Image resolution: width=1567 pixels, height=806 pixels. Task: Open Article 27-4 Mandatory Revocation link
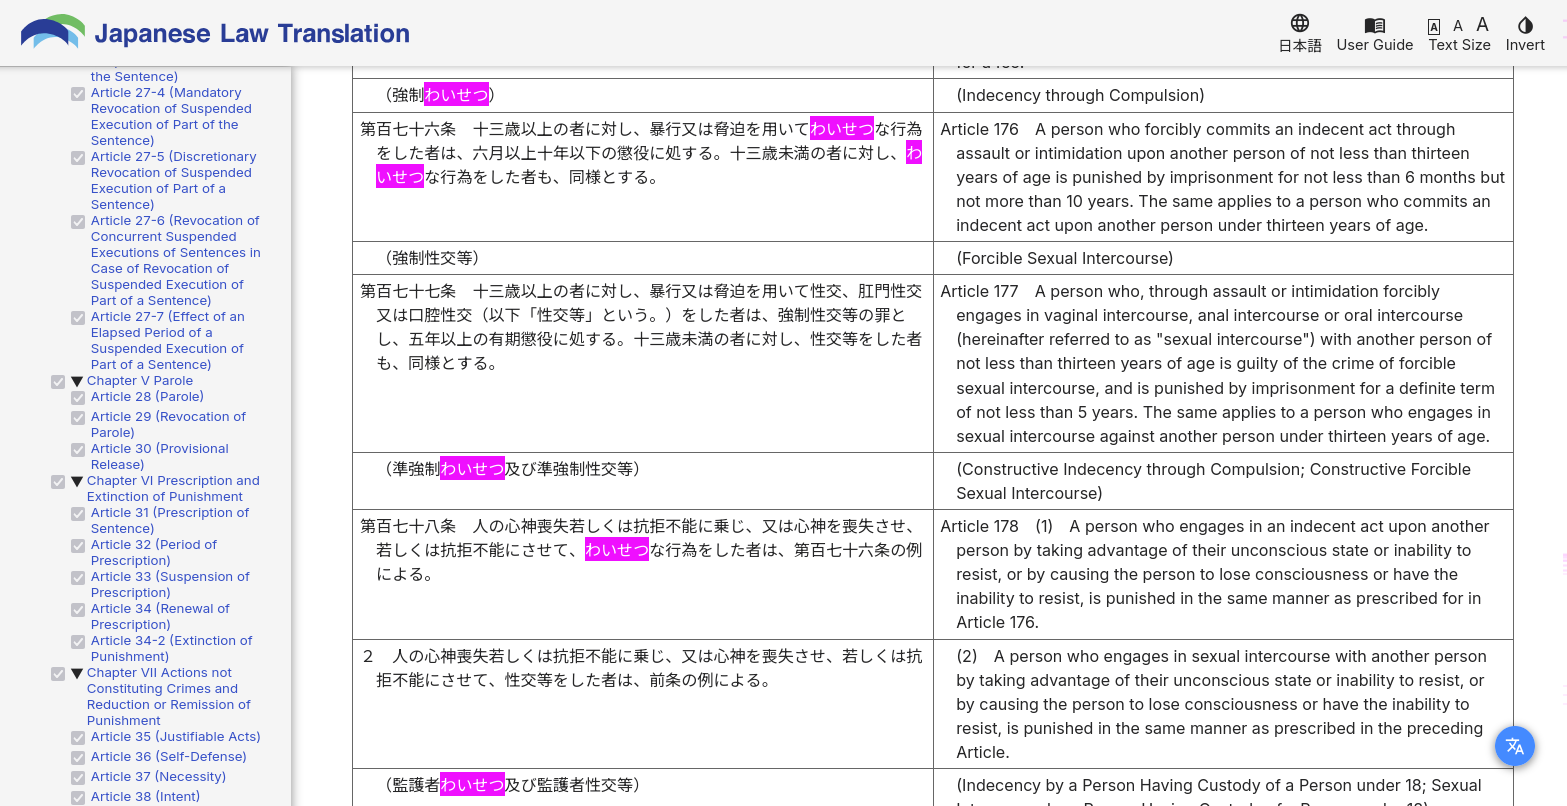point(171,116)
